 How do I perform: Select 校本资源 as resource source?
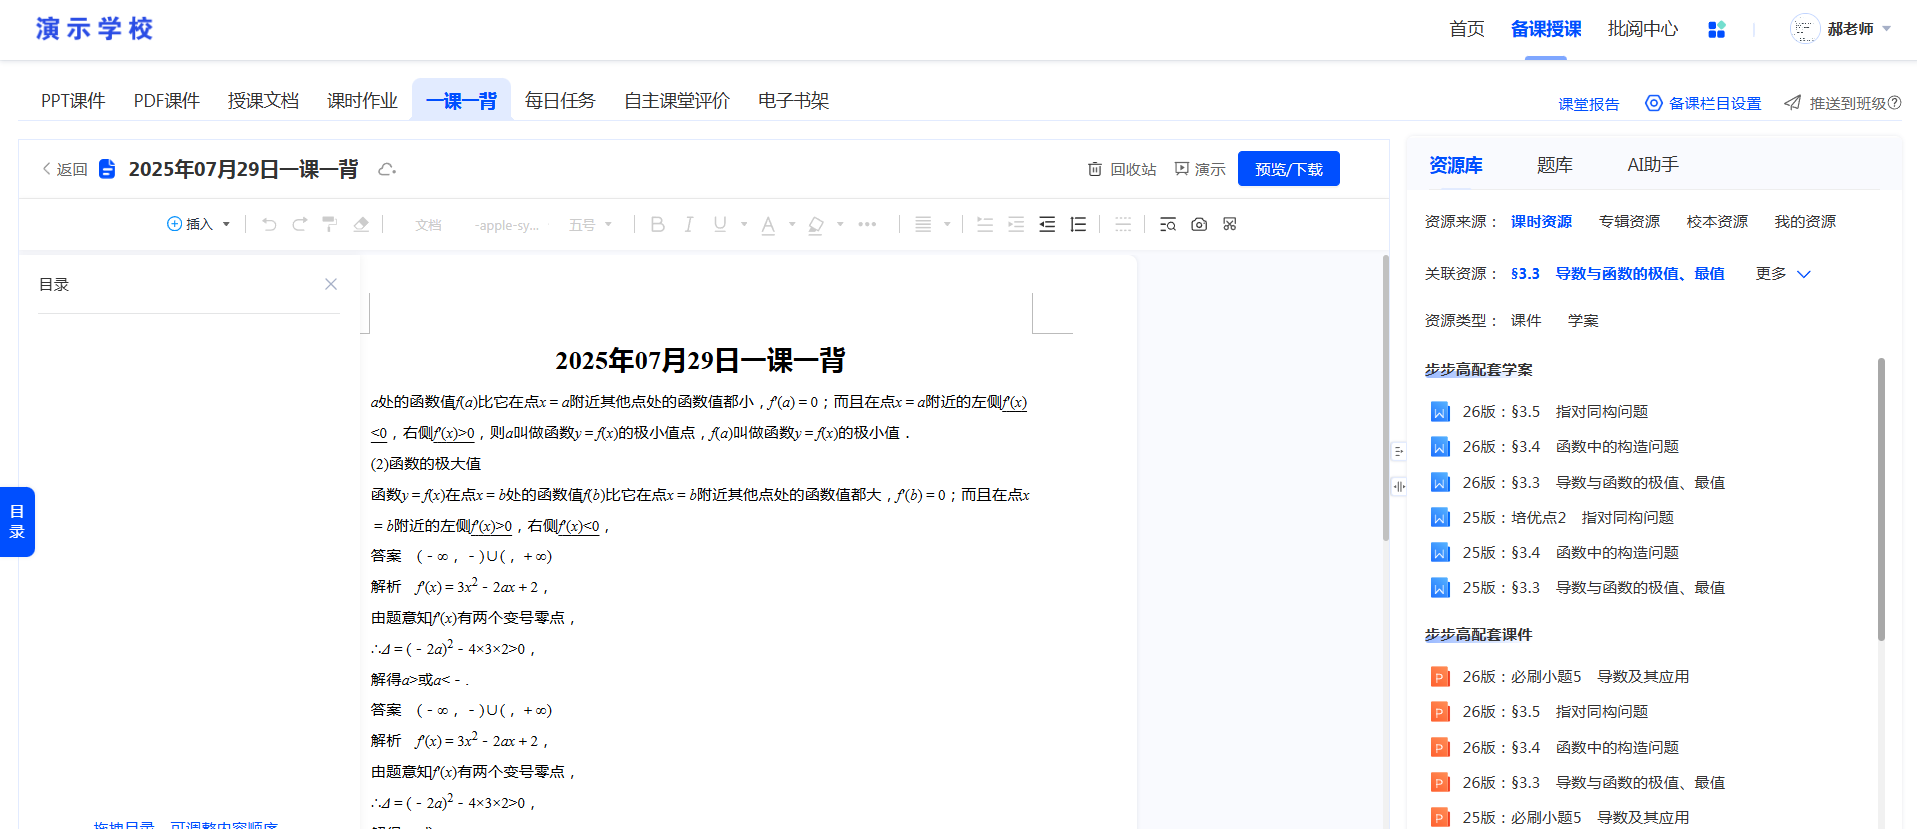[1717, 222]
